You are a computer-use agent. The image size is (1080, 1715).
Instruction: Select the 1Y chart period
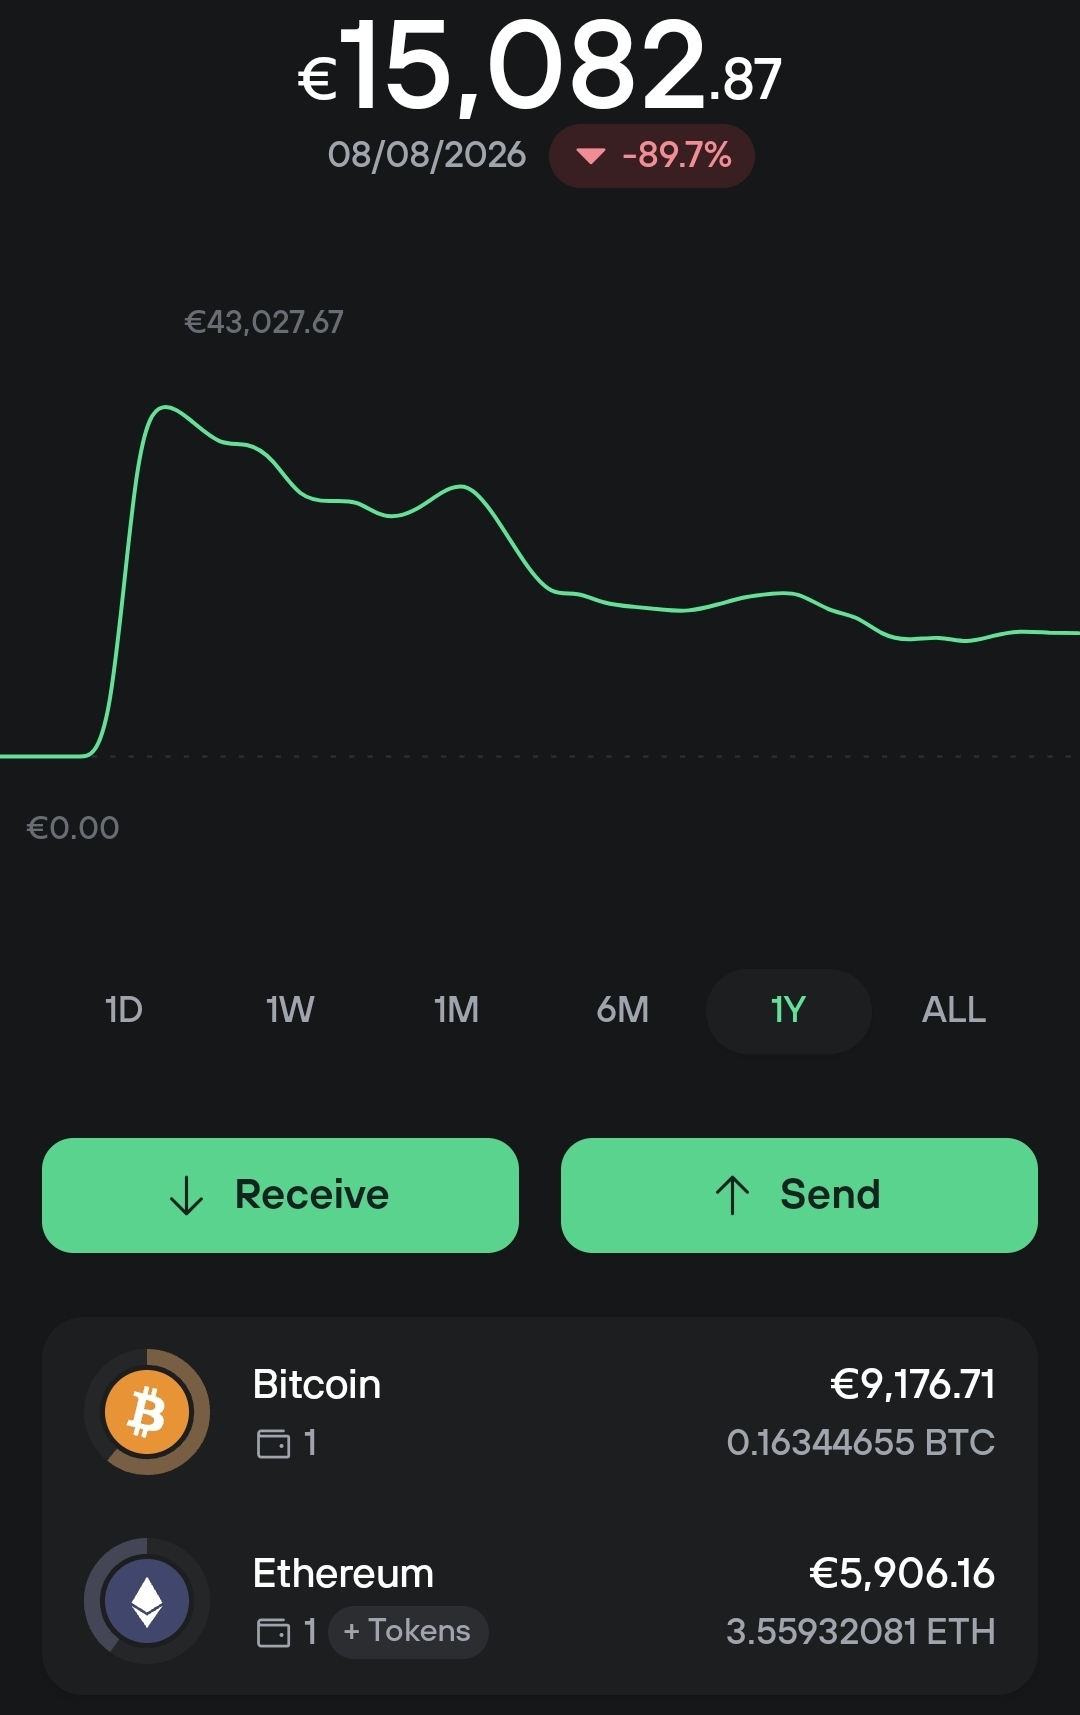pos(788,1010)
